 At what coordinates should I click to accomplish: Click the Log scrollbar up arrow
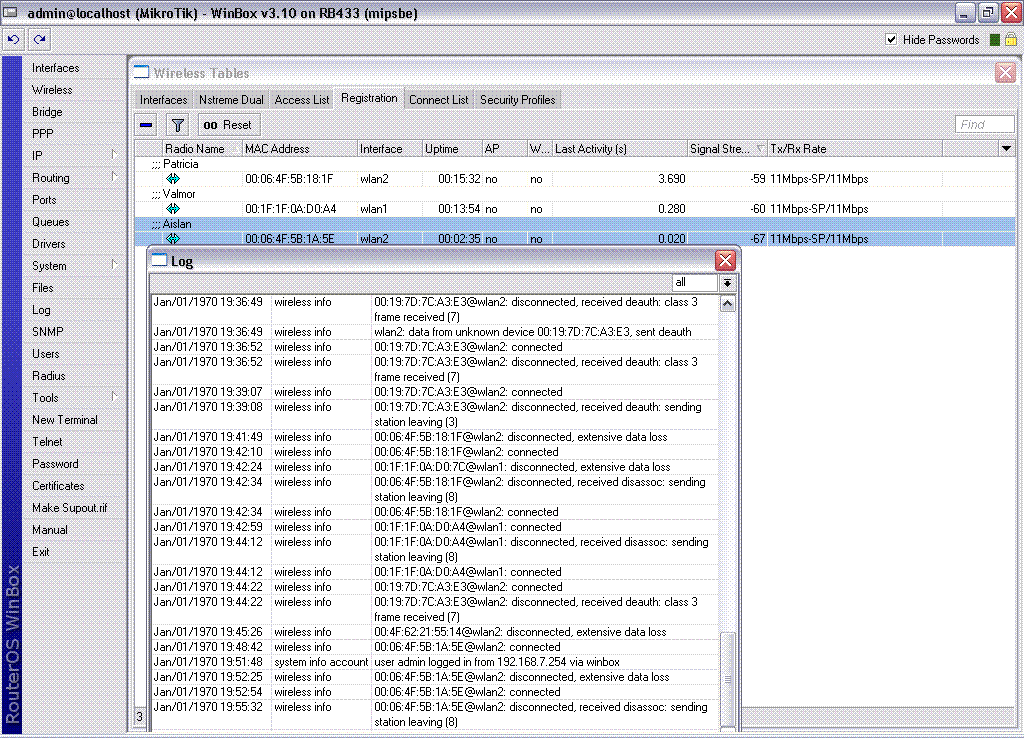[727, 304]
